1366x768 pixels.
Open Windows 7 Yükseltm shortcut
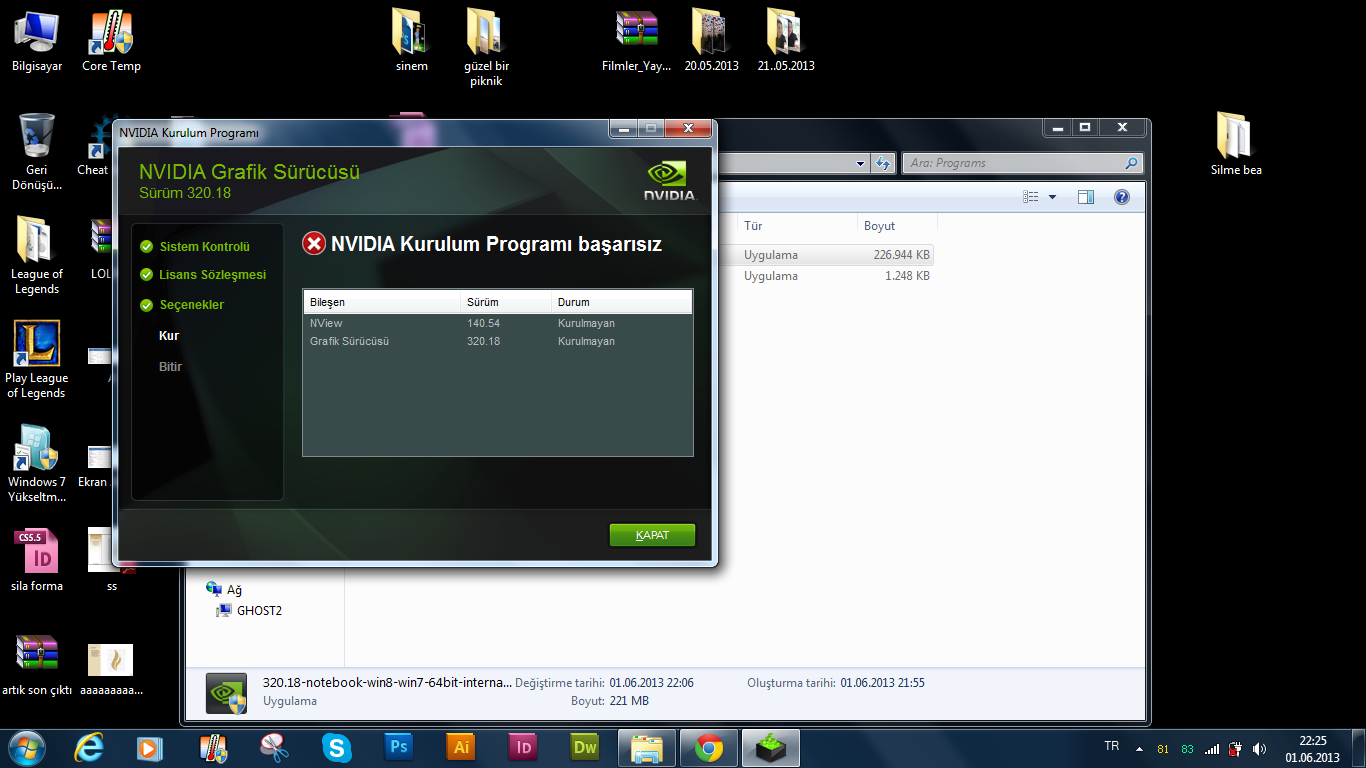tap(37, 464)
